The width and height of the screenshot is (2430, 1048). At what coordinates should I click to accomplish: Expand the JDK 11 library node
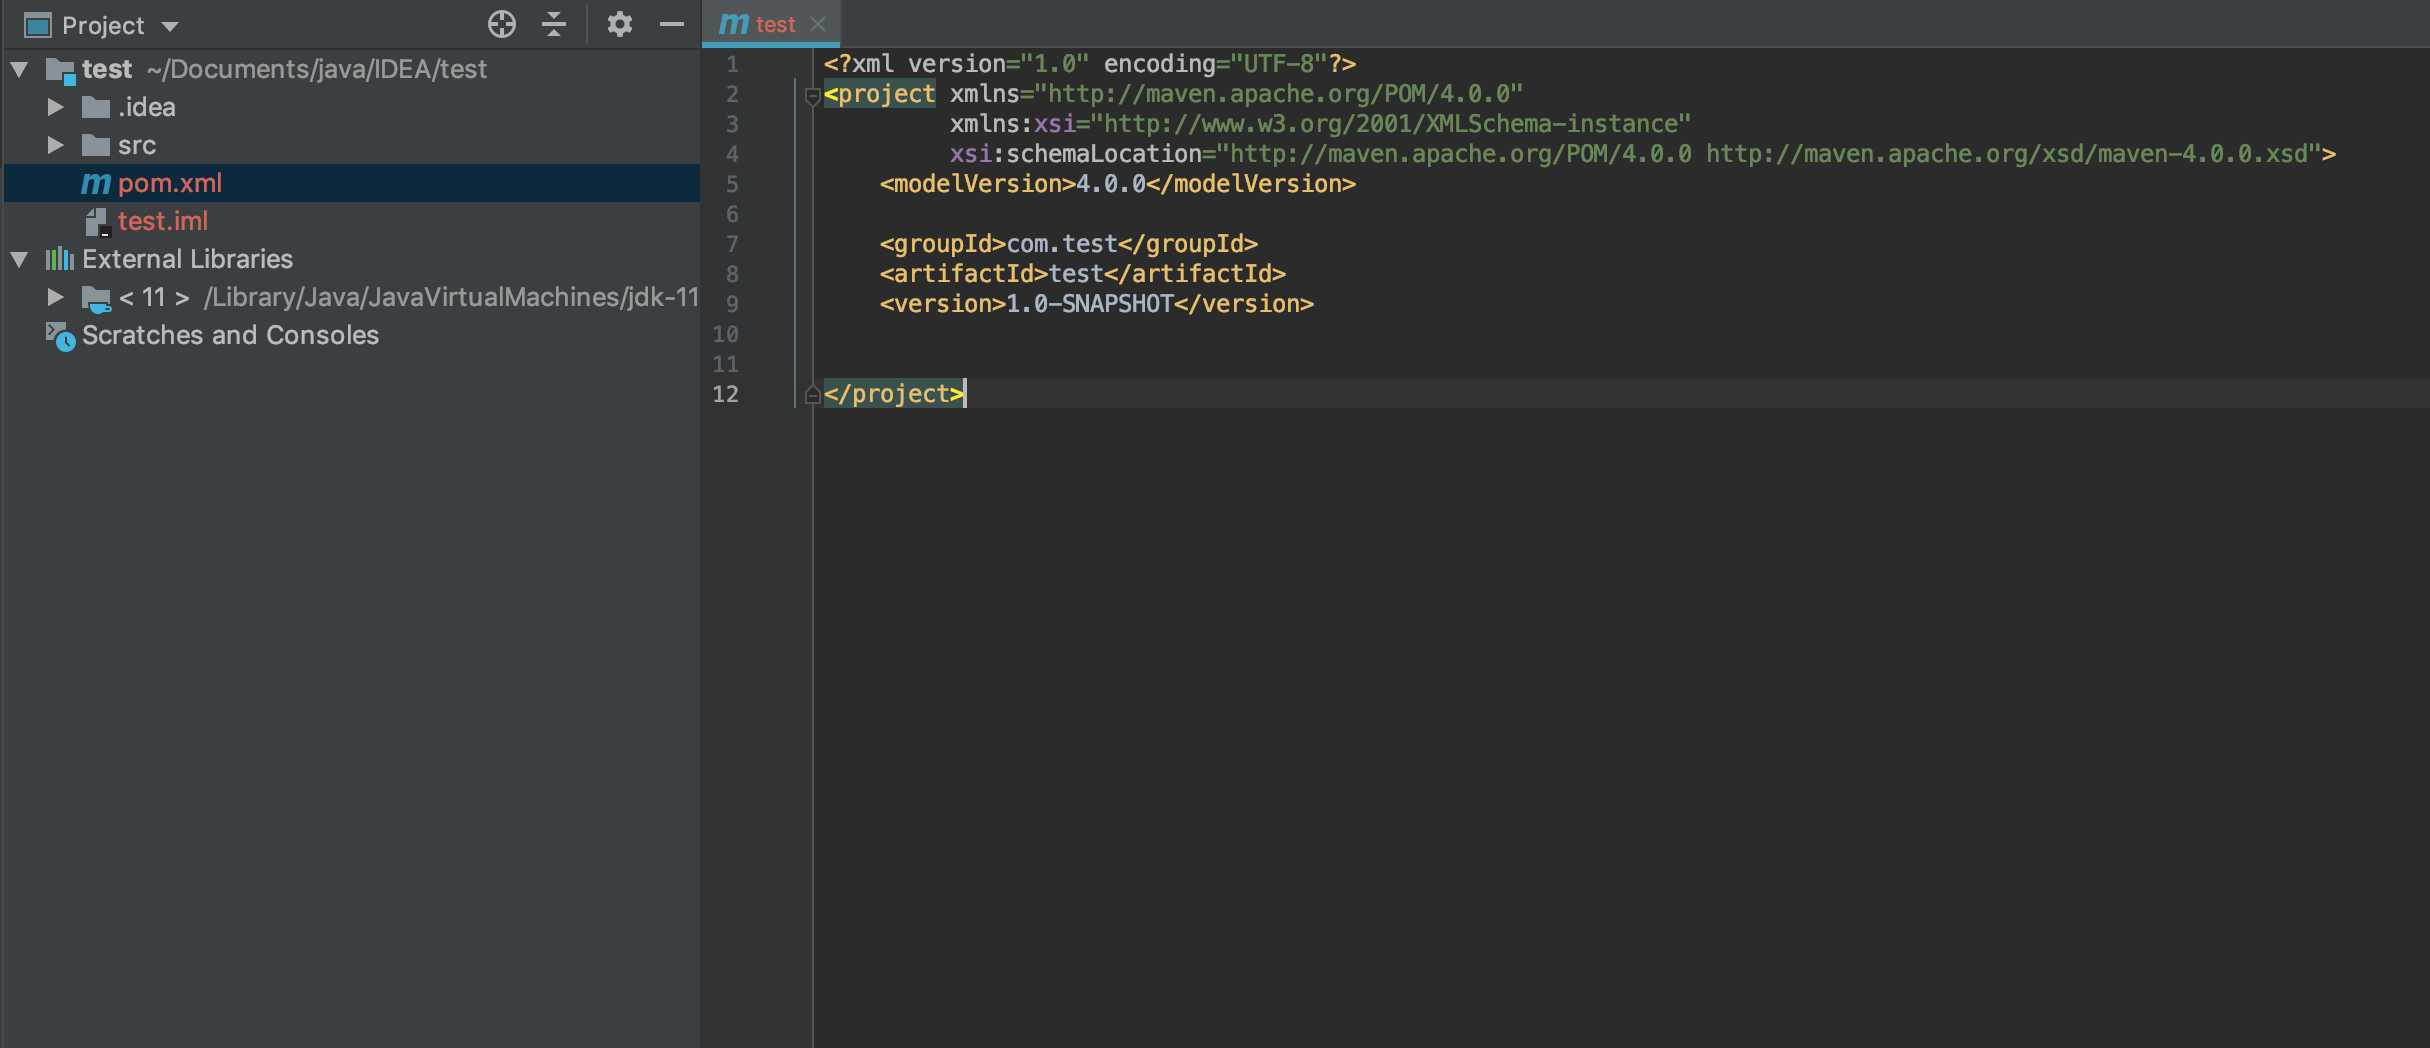click(x=56, y=297)
